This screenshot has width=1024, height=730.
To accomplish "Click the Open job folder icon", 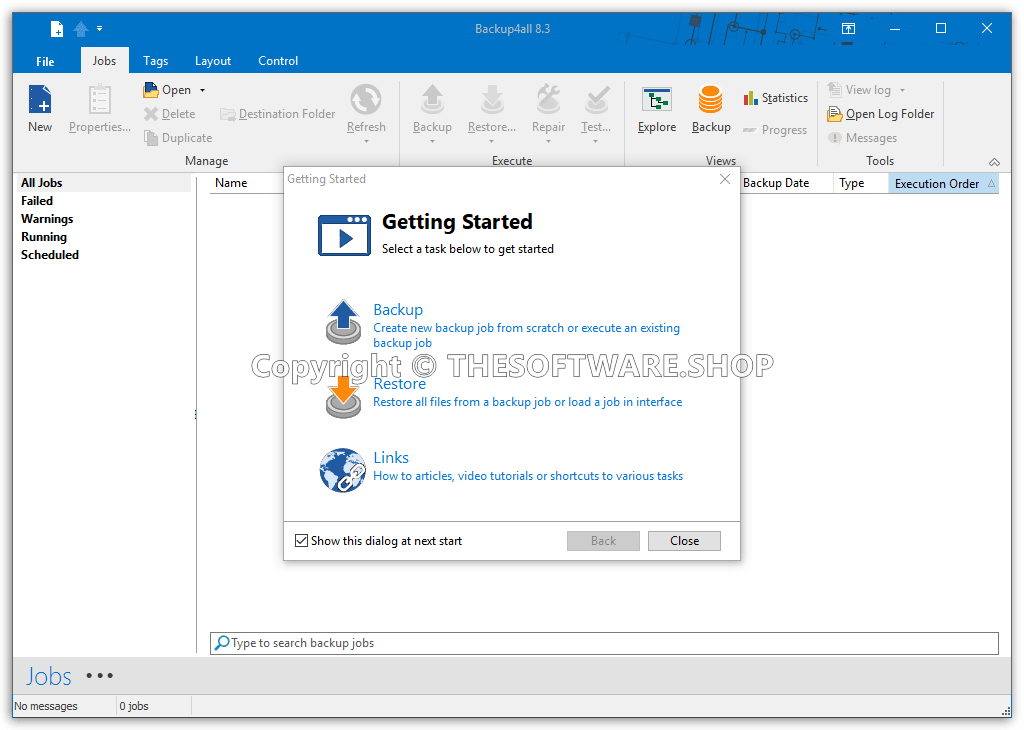I will [x=151, y=89].
